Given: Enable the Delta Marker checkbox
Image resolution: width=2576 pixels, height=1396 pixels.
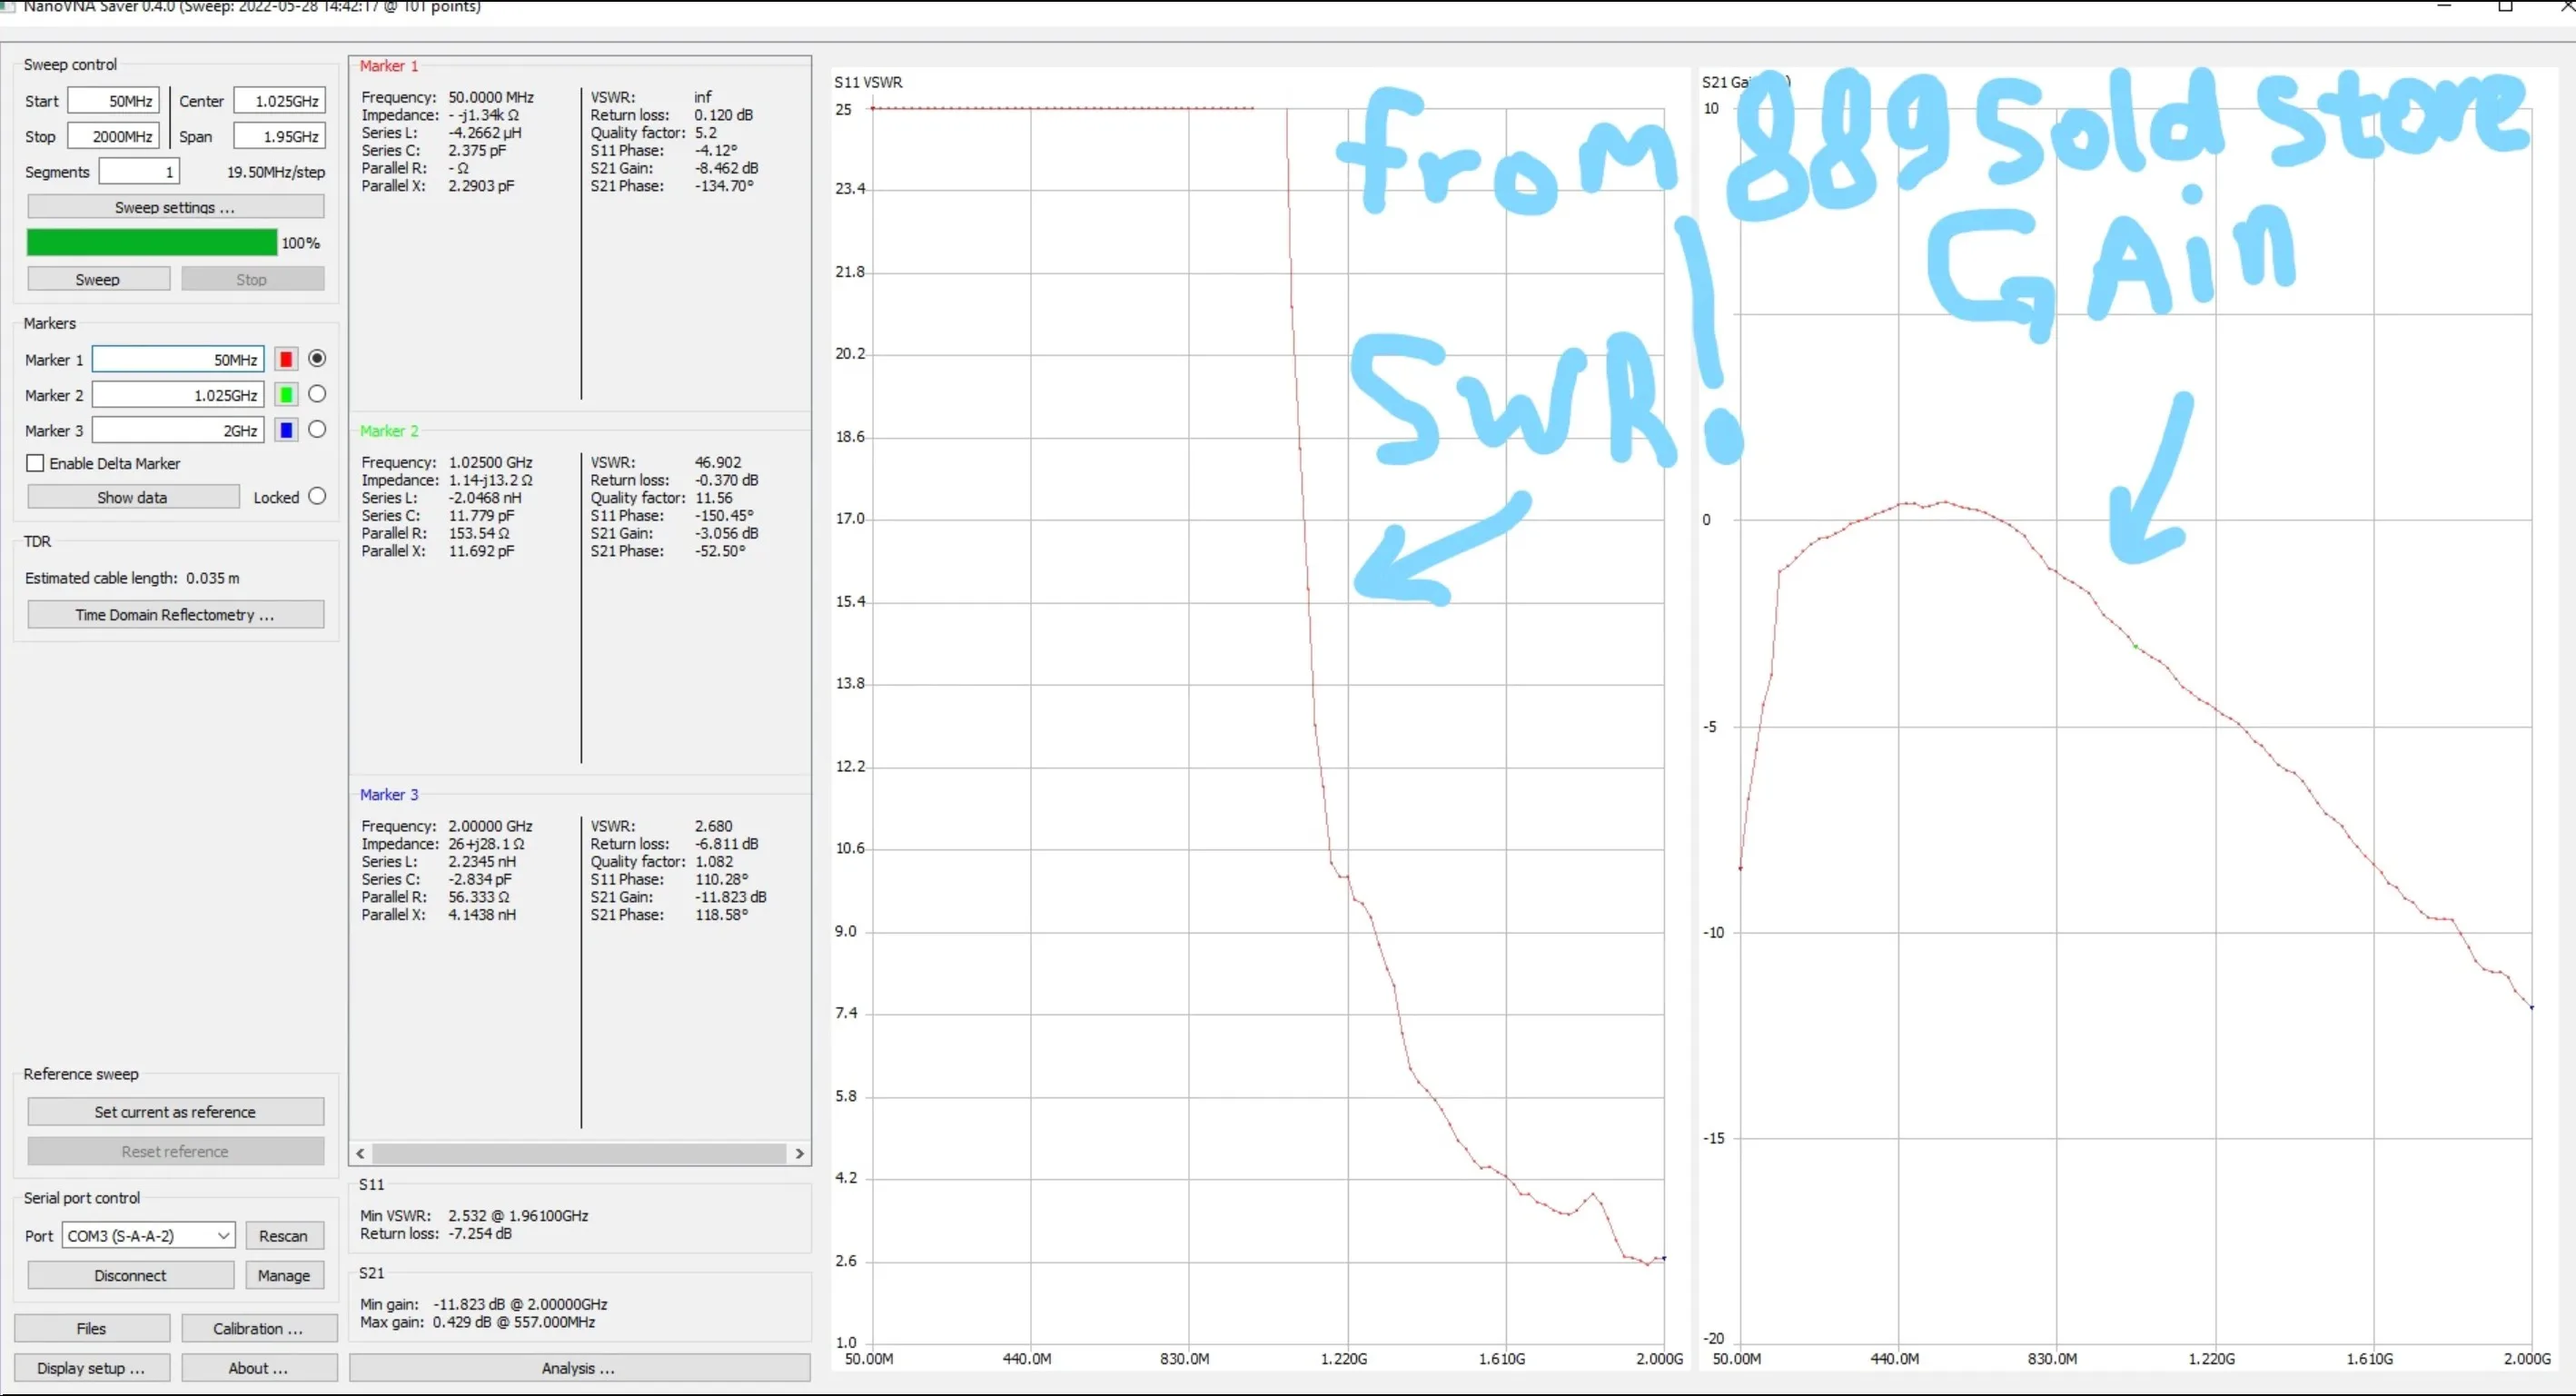Looking at the screenshot, I should tap(36, 463).
